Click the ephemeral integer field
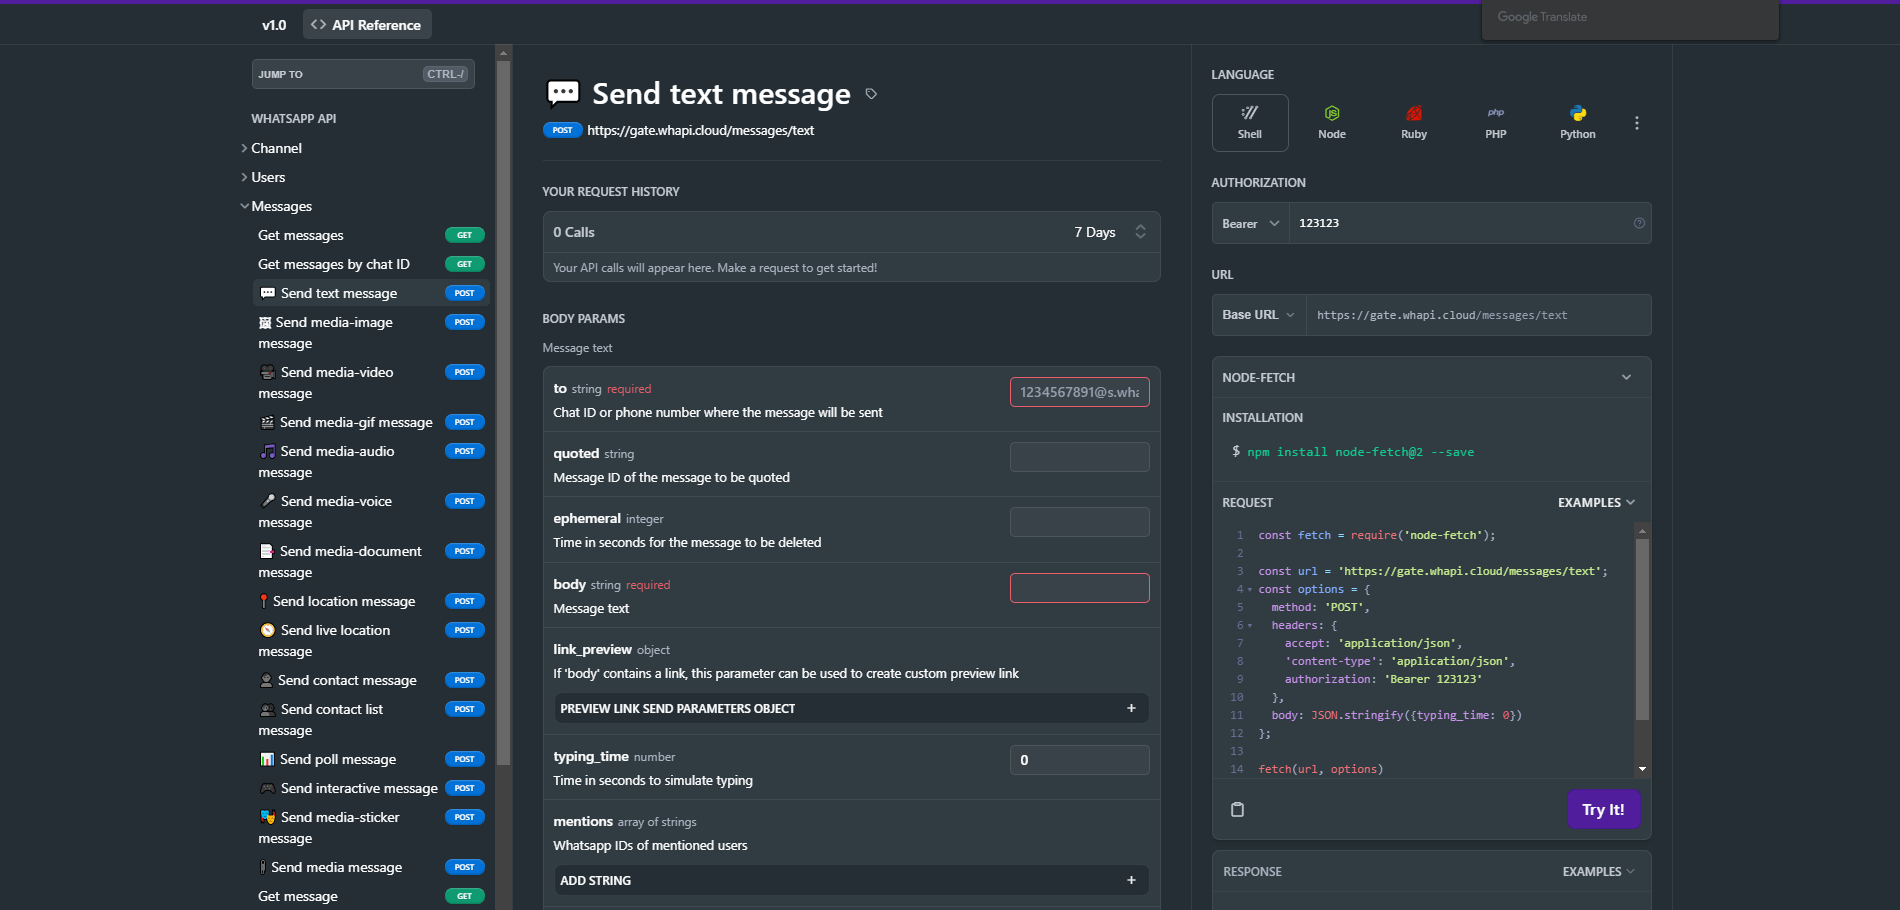The image size is (1900, 910). [x=1079, y=522]
